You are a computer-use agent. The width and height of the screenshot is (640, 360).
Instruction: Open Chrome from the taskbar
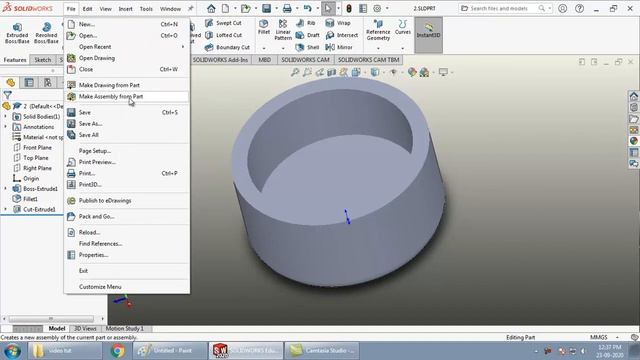click(x=118, y=351)
